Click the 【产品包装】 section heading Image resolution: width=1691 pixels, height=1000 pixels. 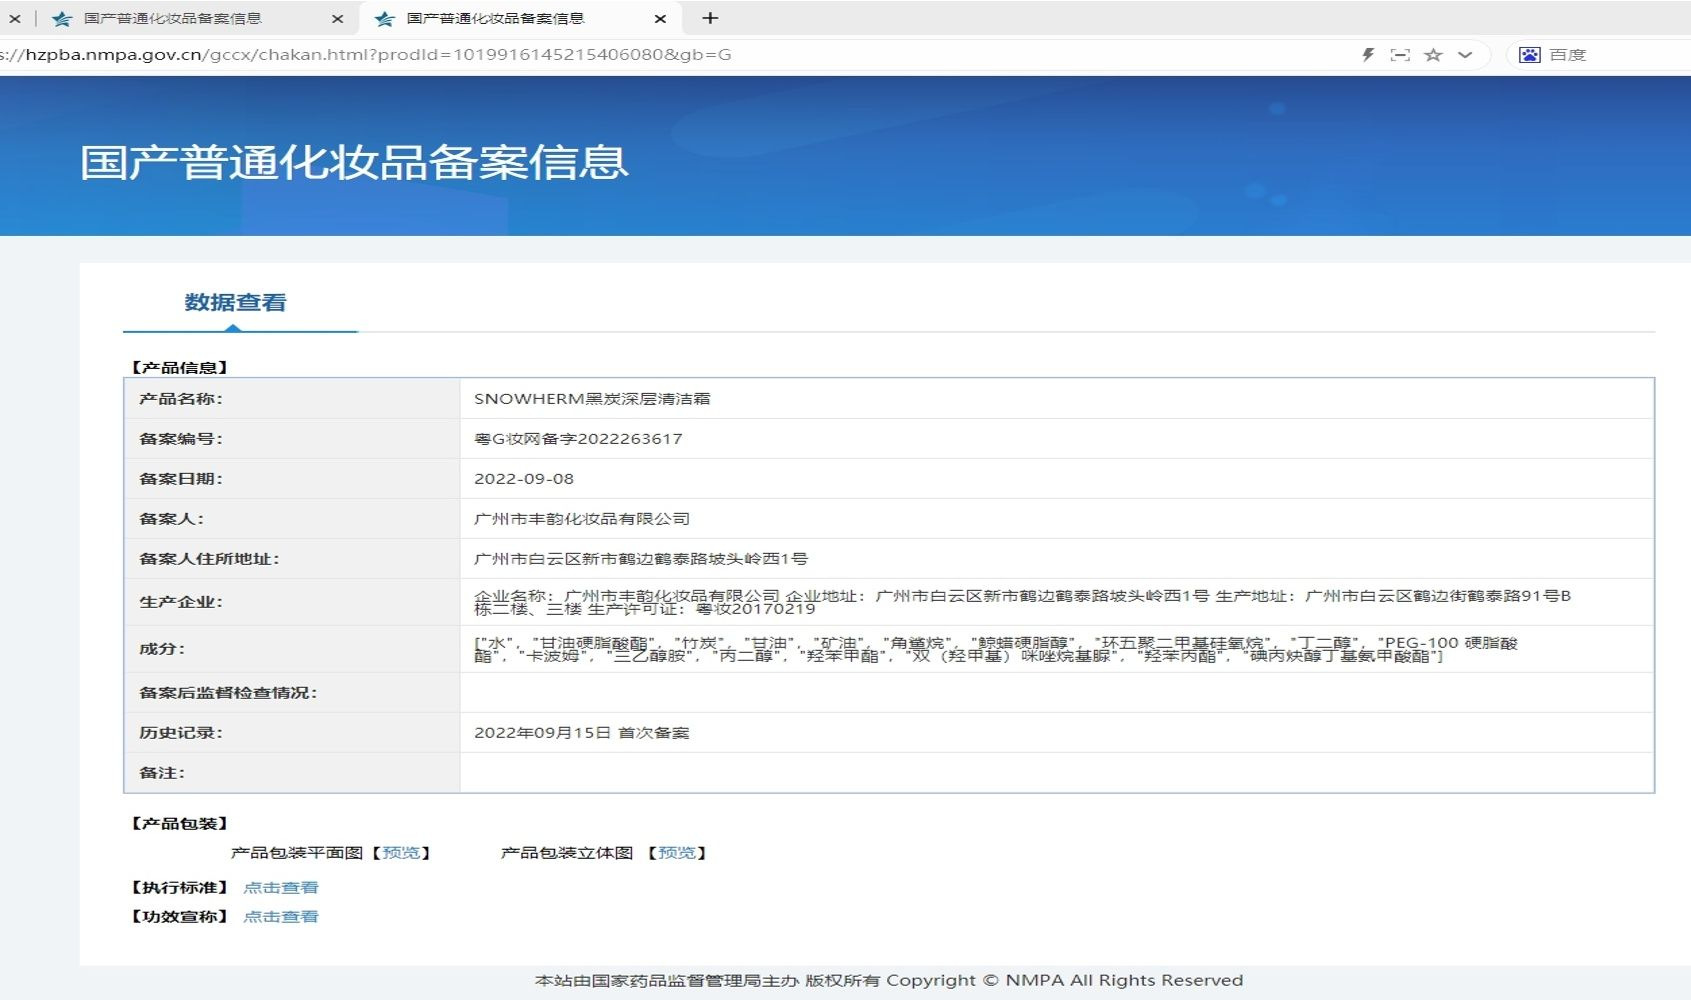point(180,824)
